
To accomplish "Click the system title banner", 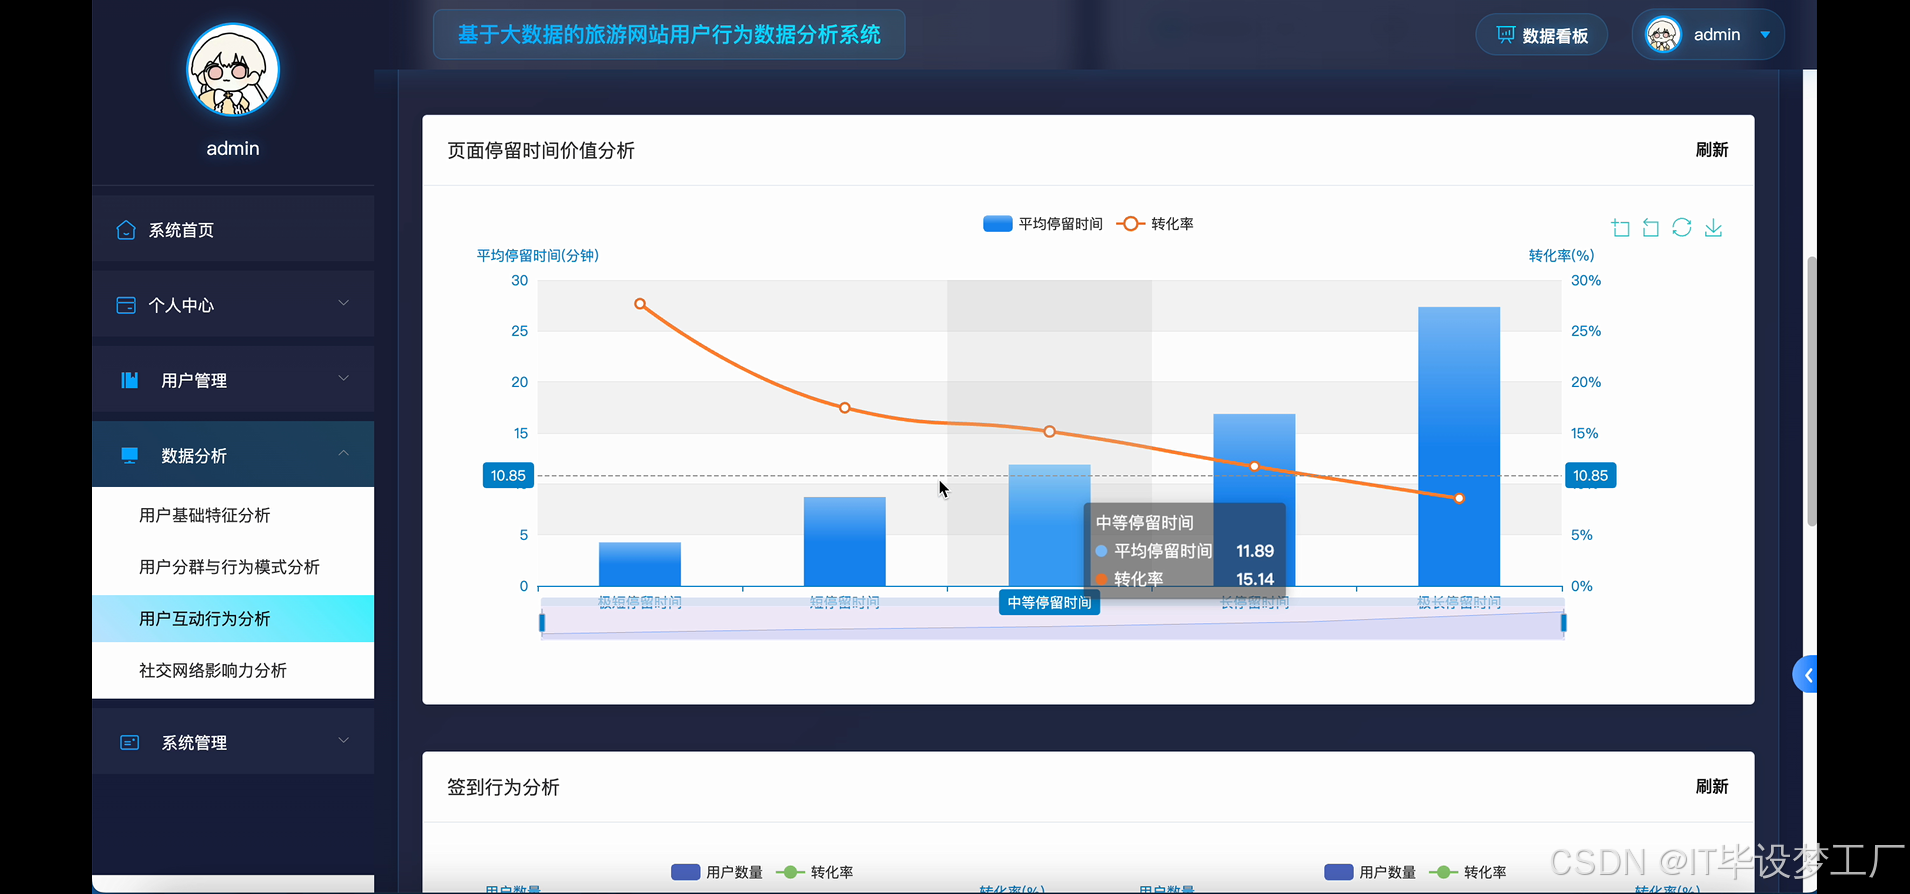I will (669, 35).
